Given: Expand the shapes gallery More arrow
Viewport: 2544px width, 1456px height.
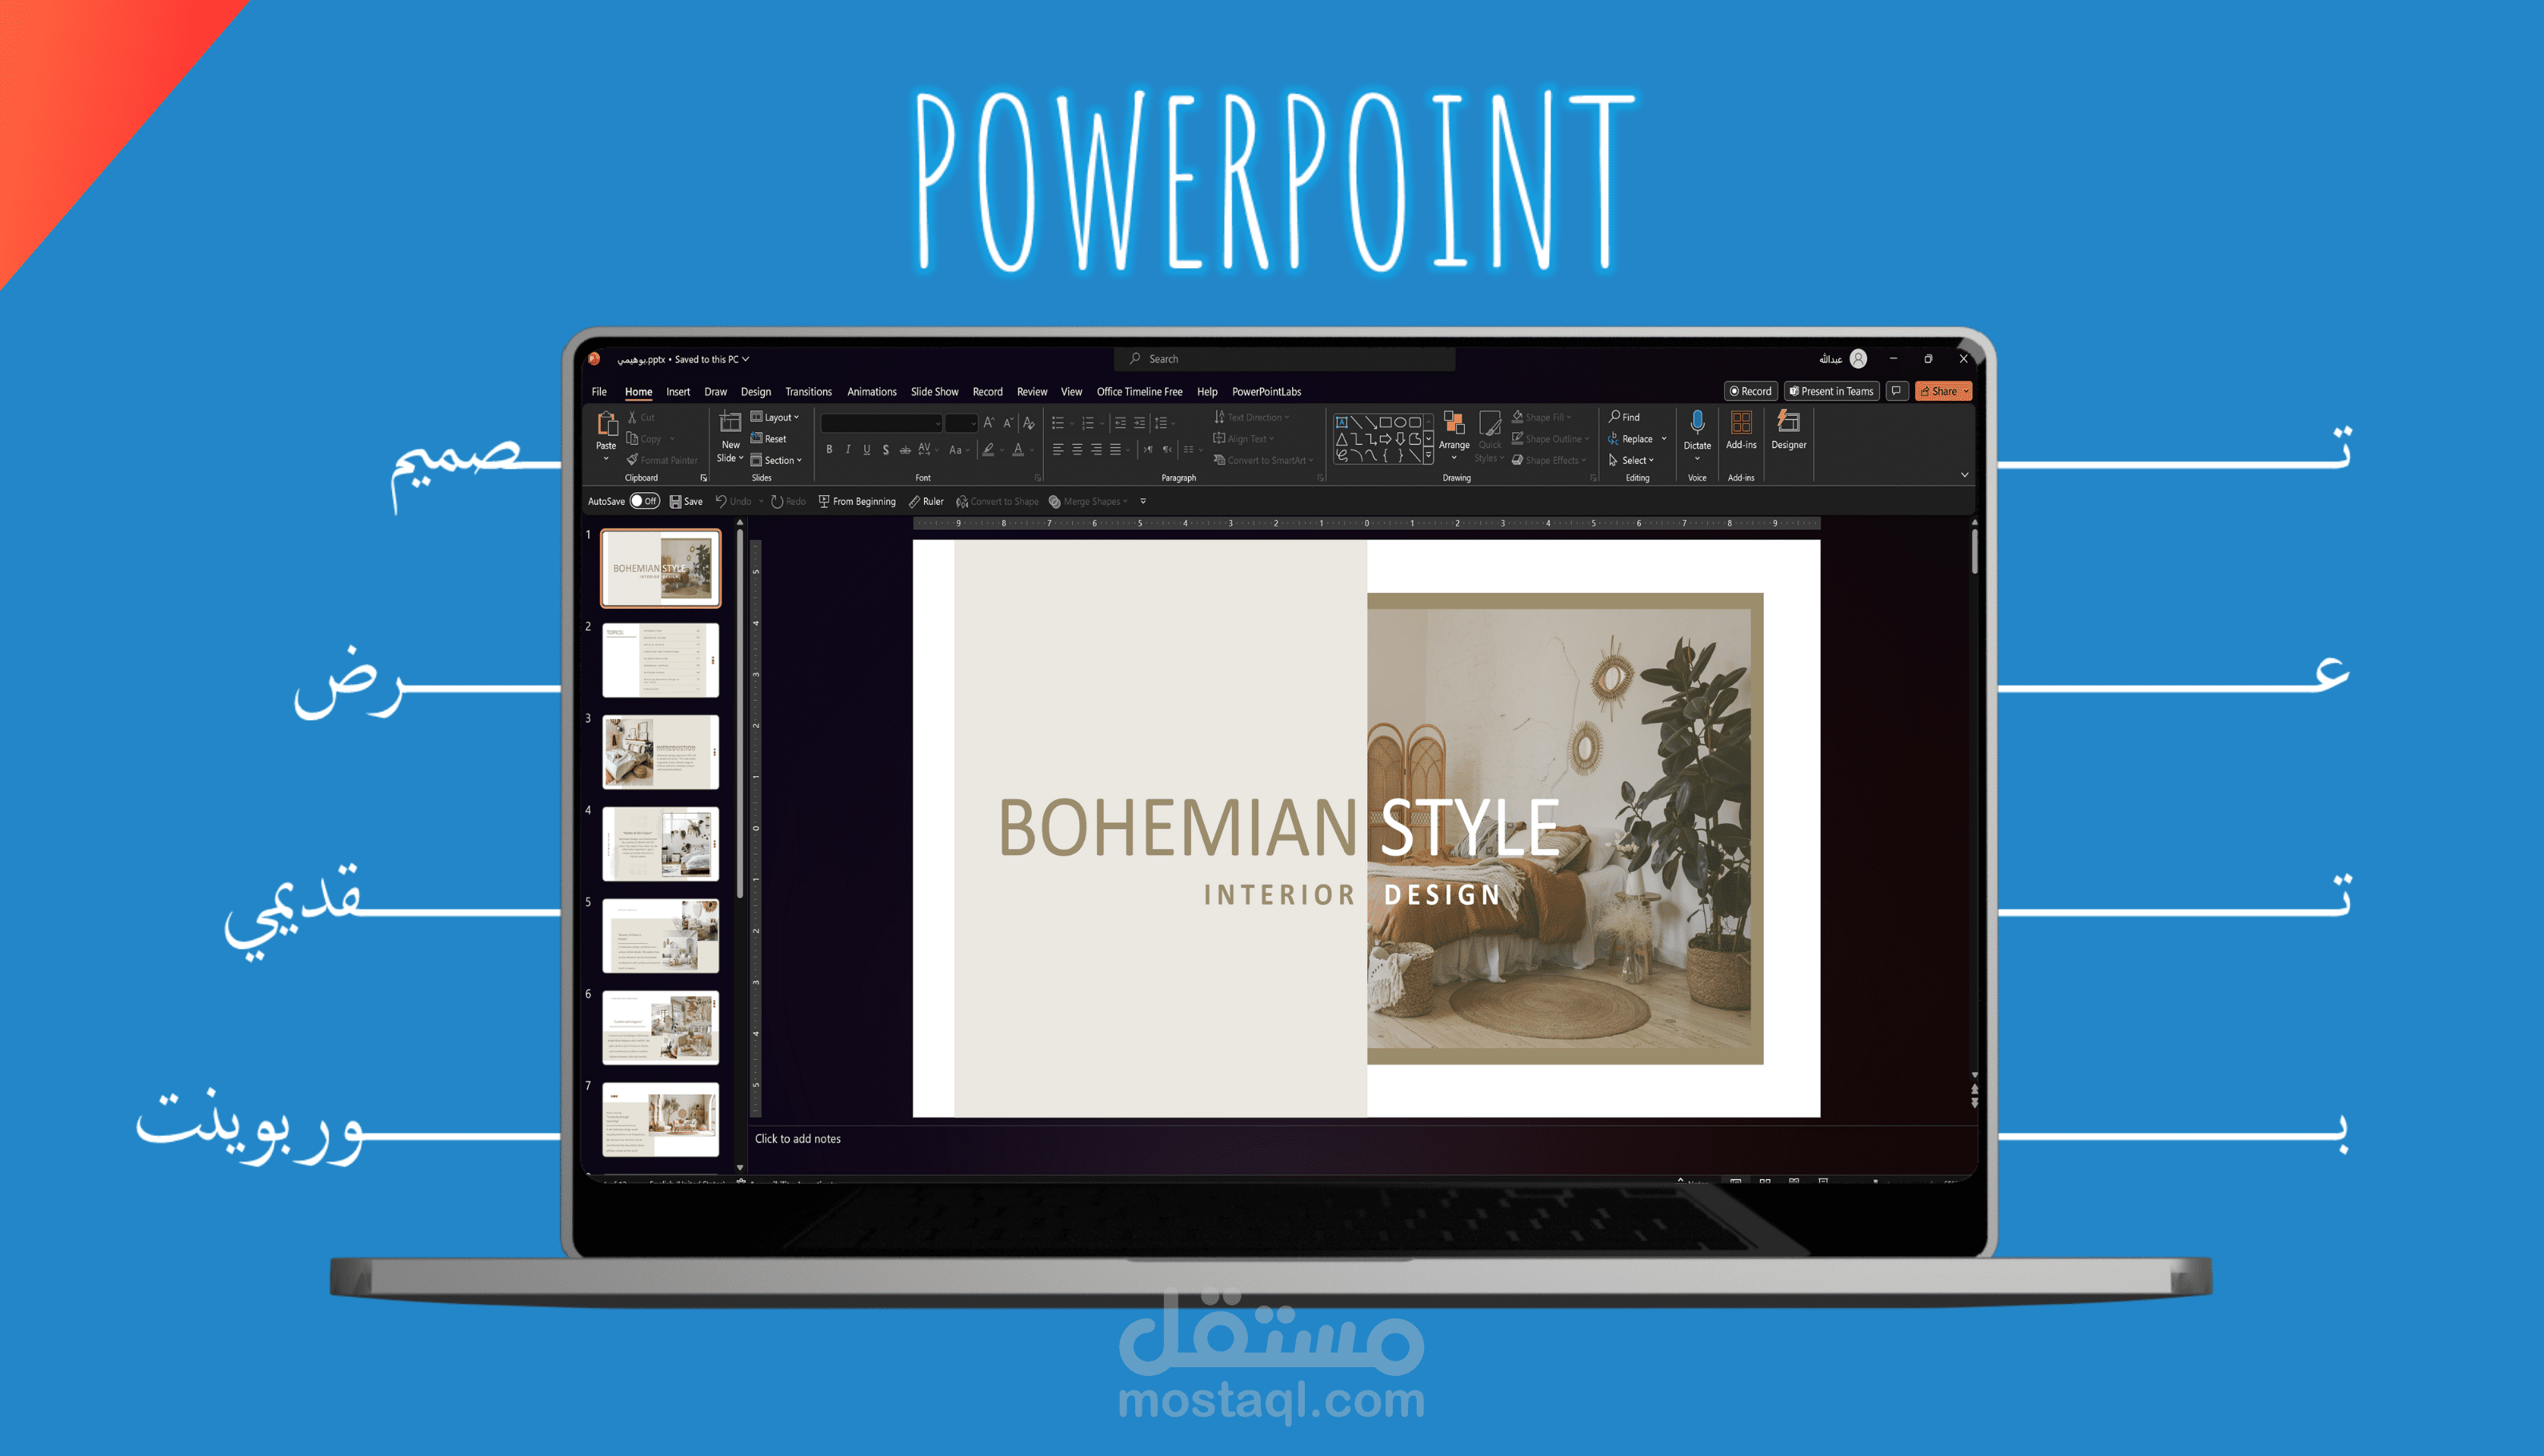Looking at the screenshot, I should pos(1428,456).
